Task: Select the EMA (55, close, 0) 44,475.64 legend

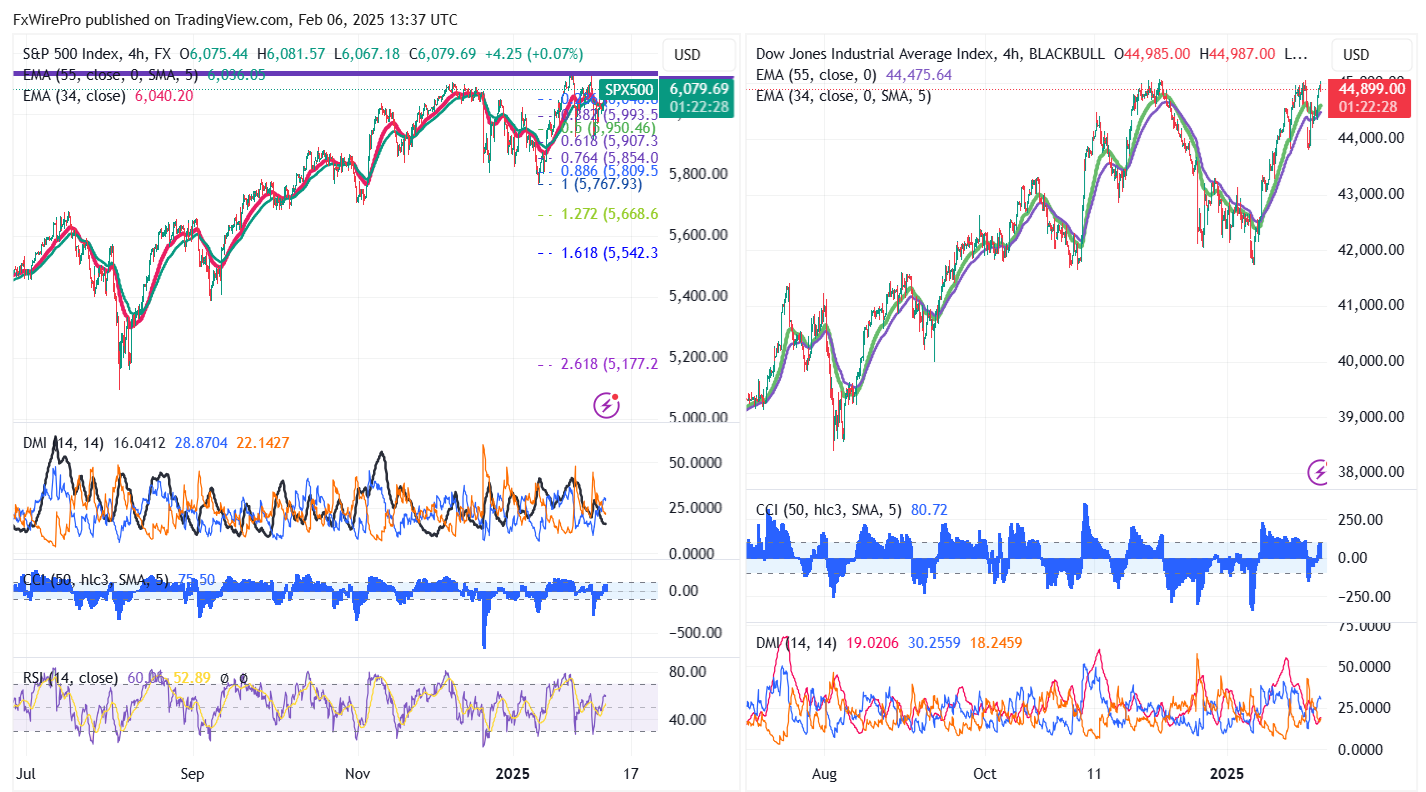Action: (x=854, y=75)
